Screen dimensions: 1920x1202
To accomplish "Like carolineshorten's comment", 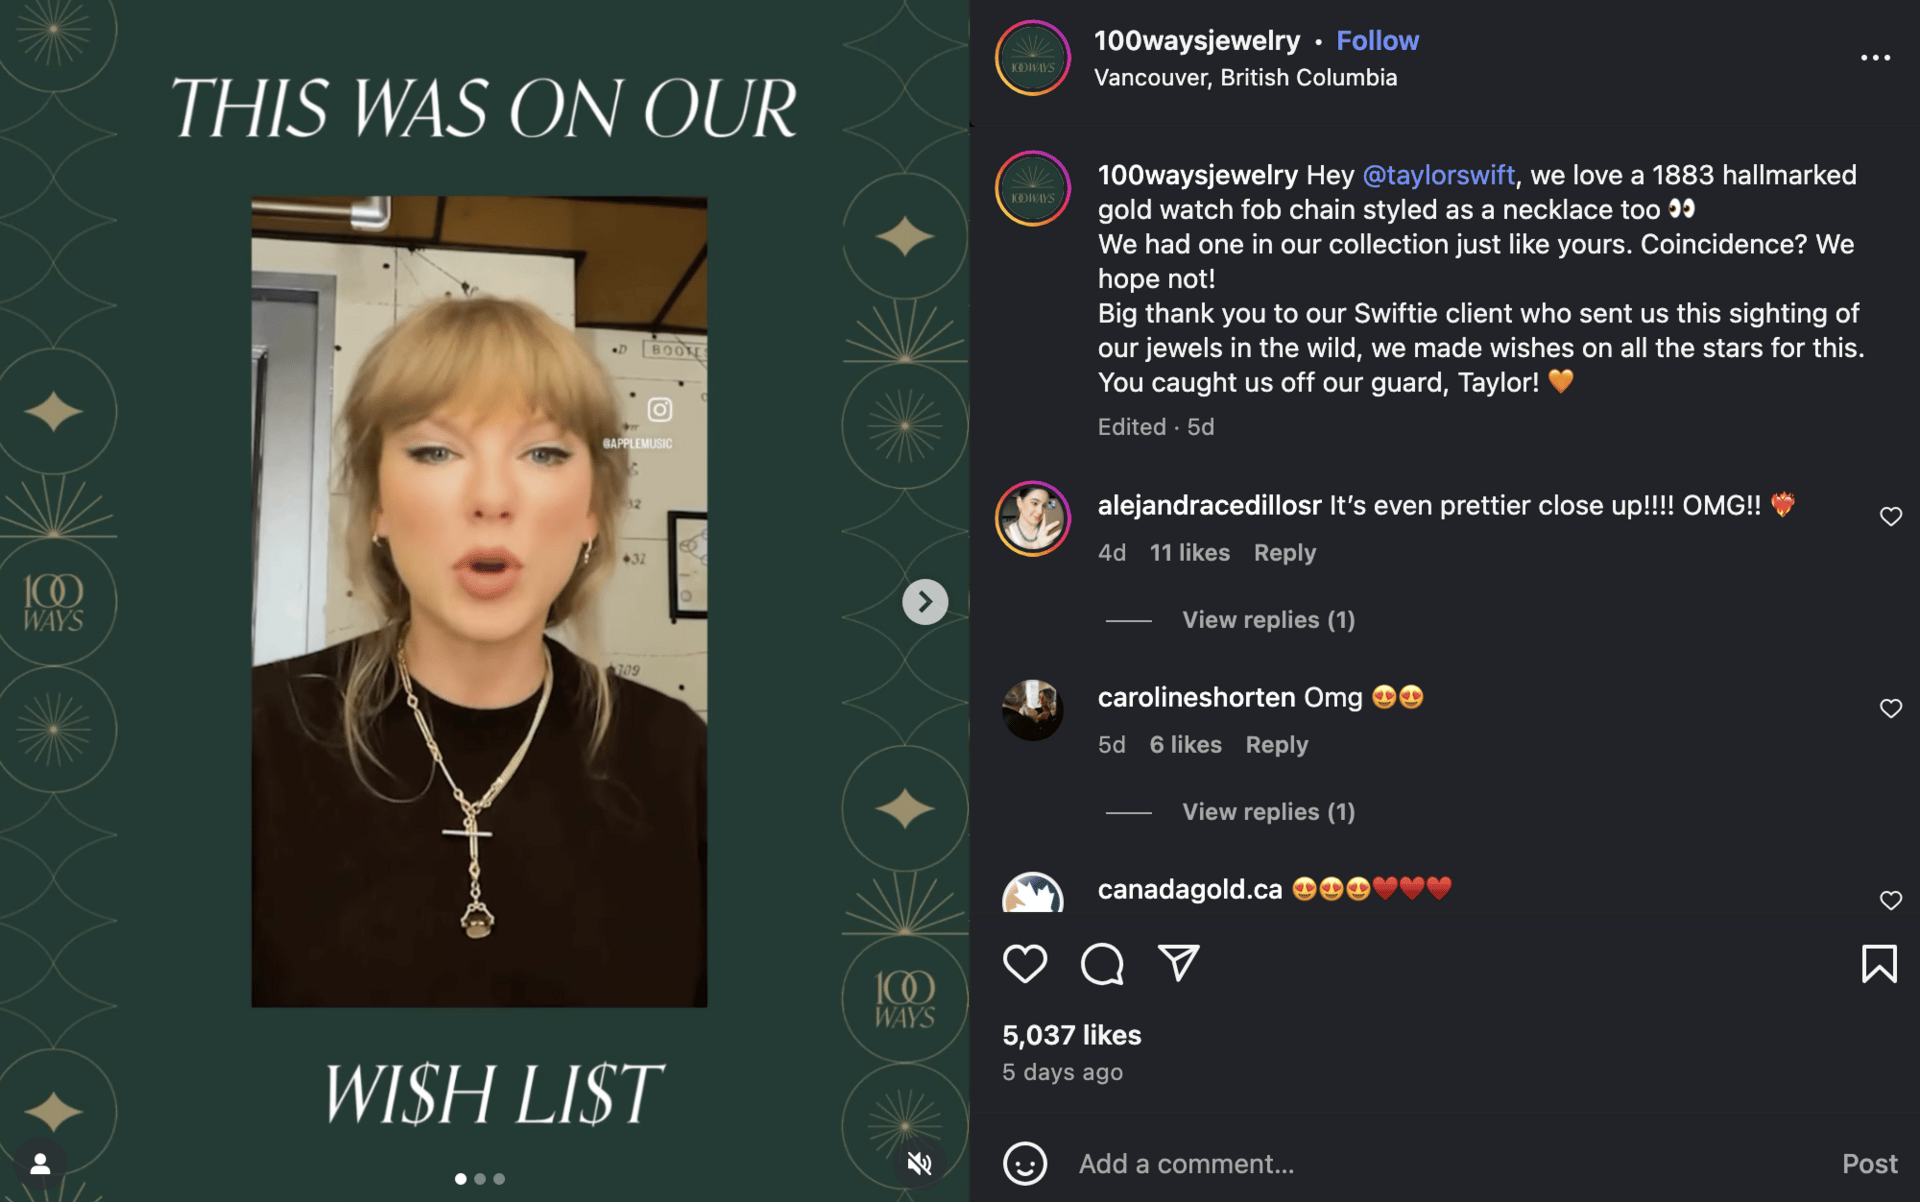I will coord(1890,708).
